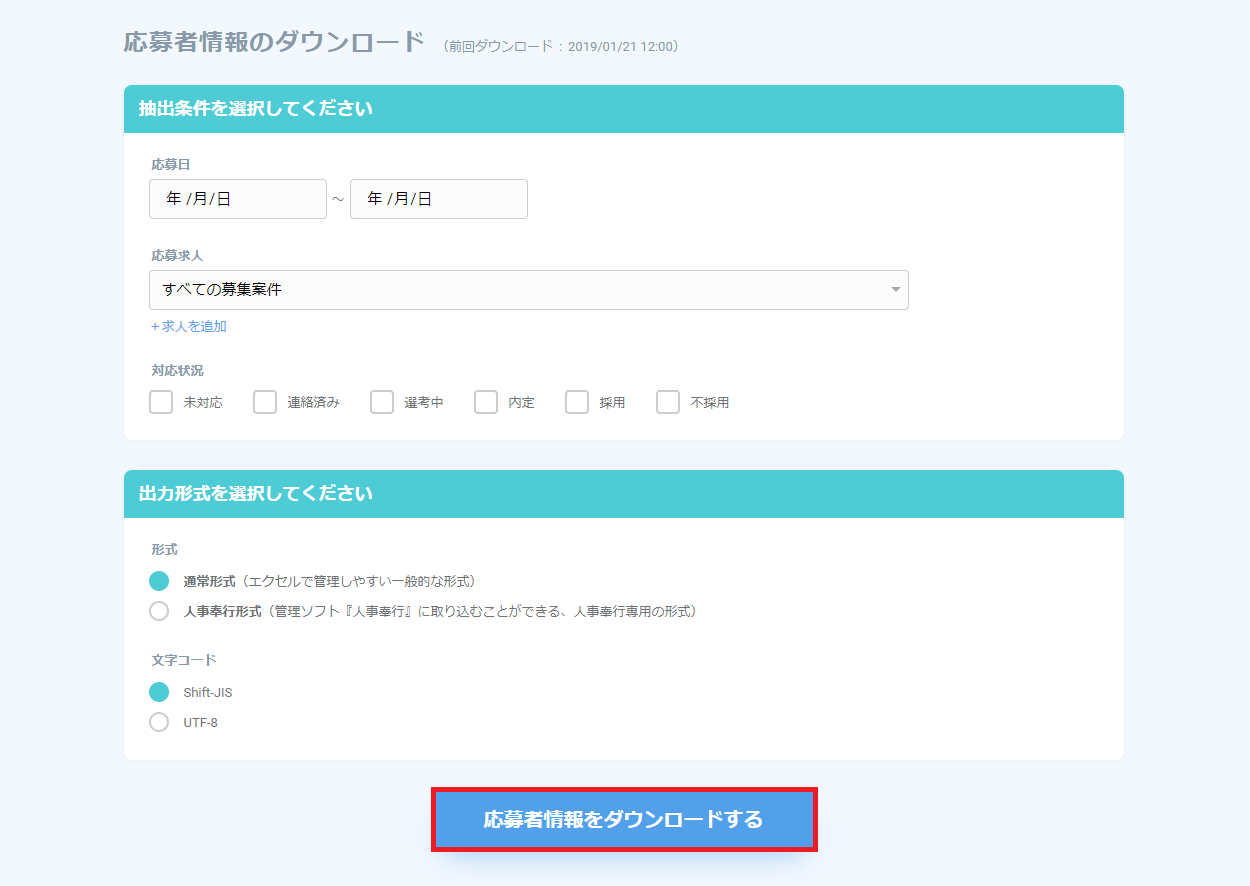Select Shift-JIS character encoding
The width and height of the screenshot is (1250, 886).
pos(159,692)
